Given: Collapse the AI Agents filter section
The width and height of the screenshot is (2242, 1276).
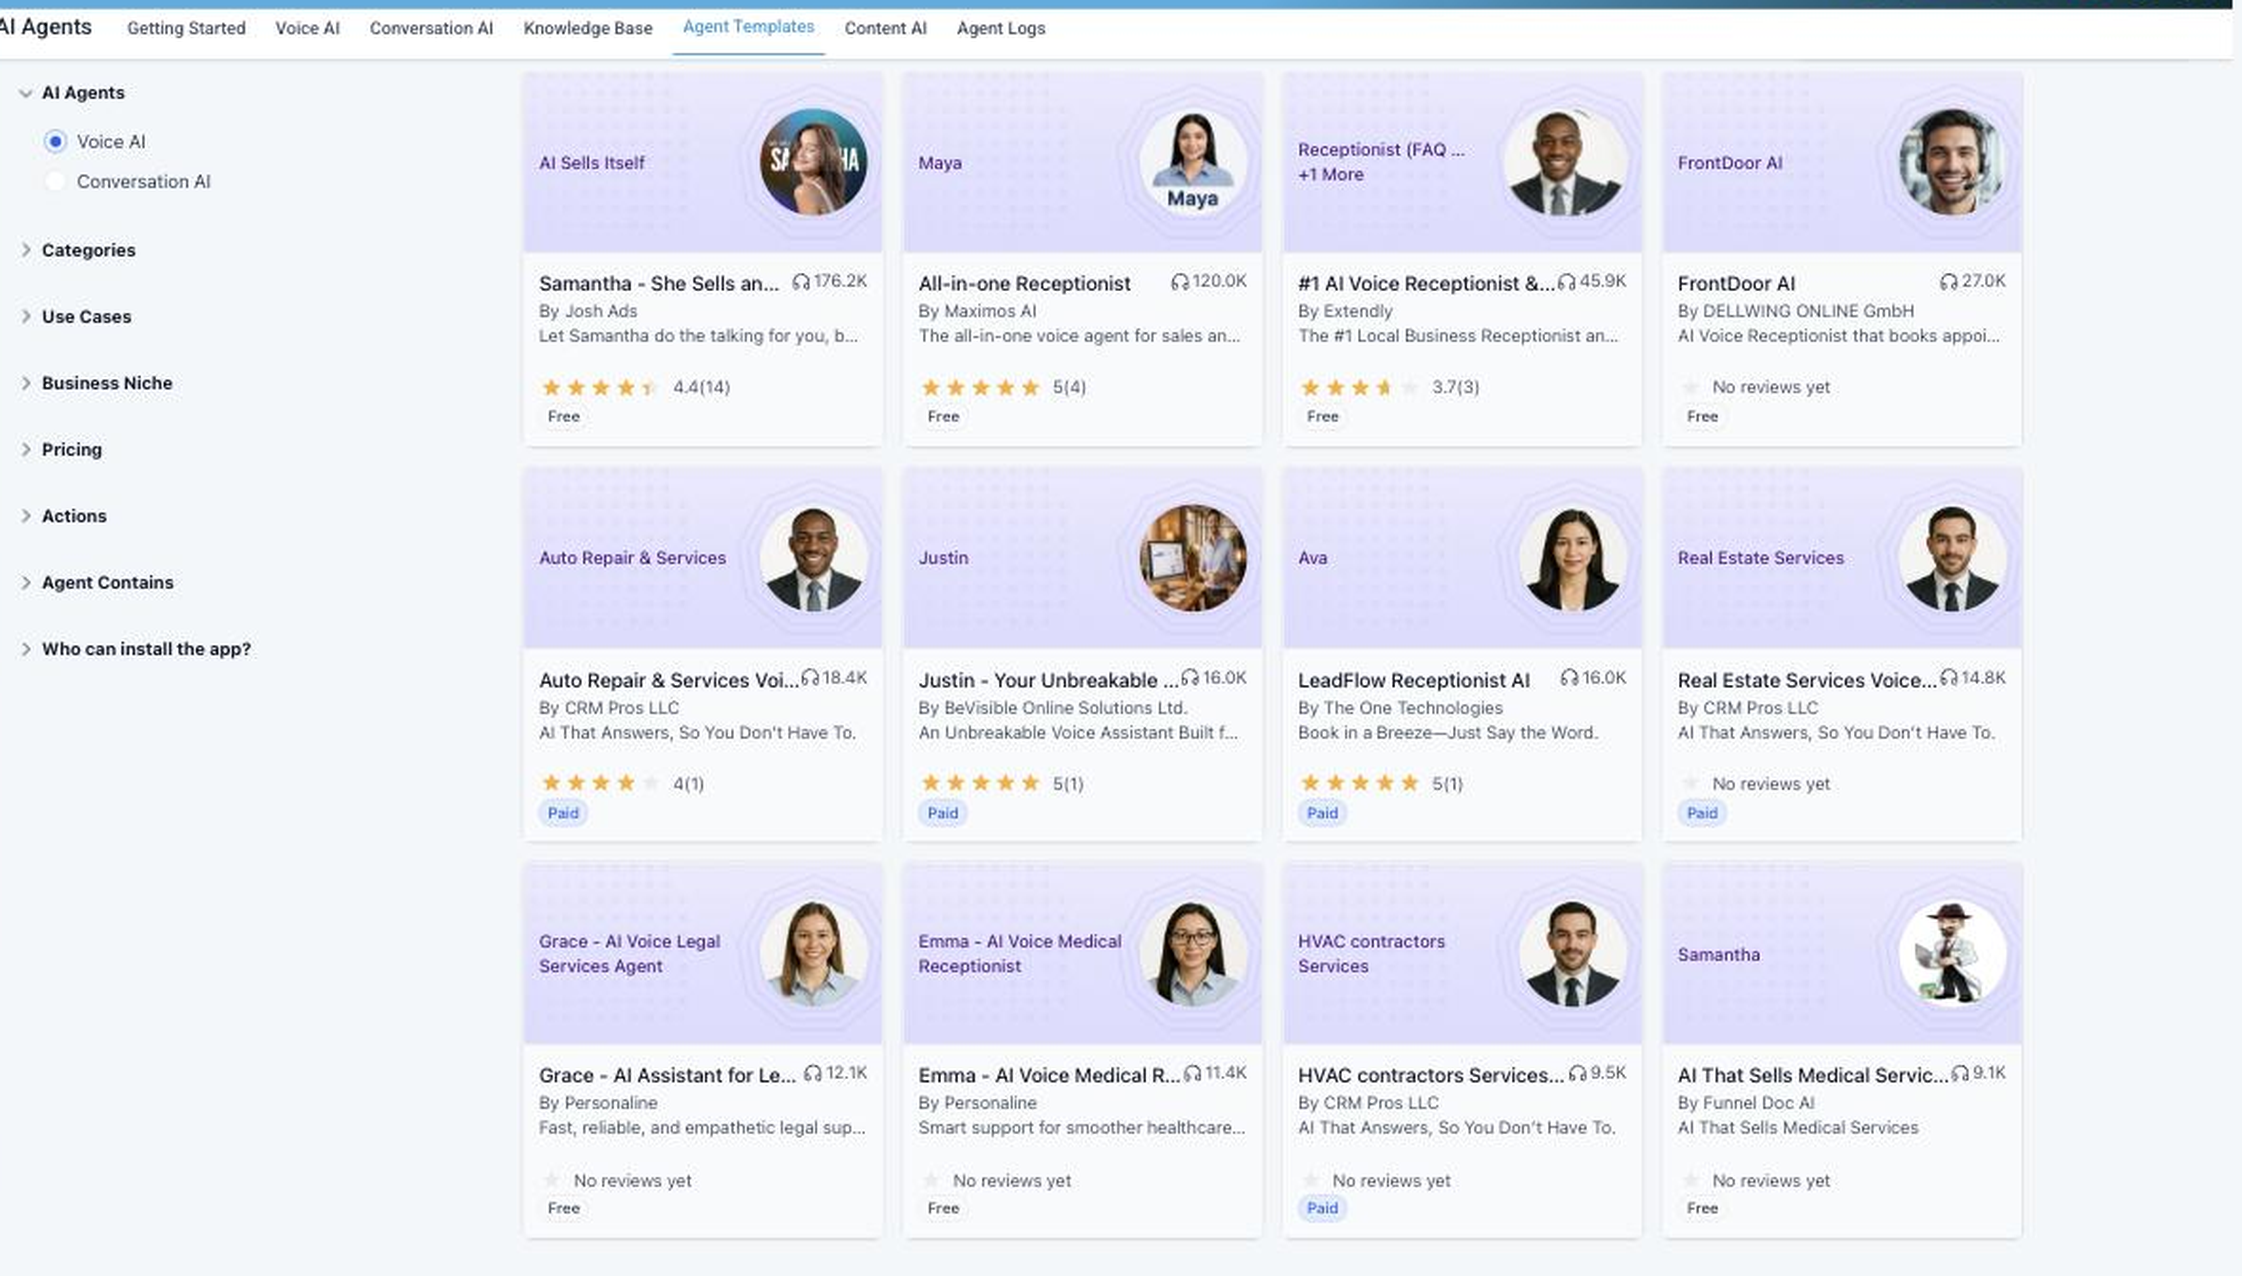Looking at the screenshot, I should pos(26,93).
